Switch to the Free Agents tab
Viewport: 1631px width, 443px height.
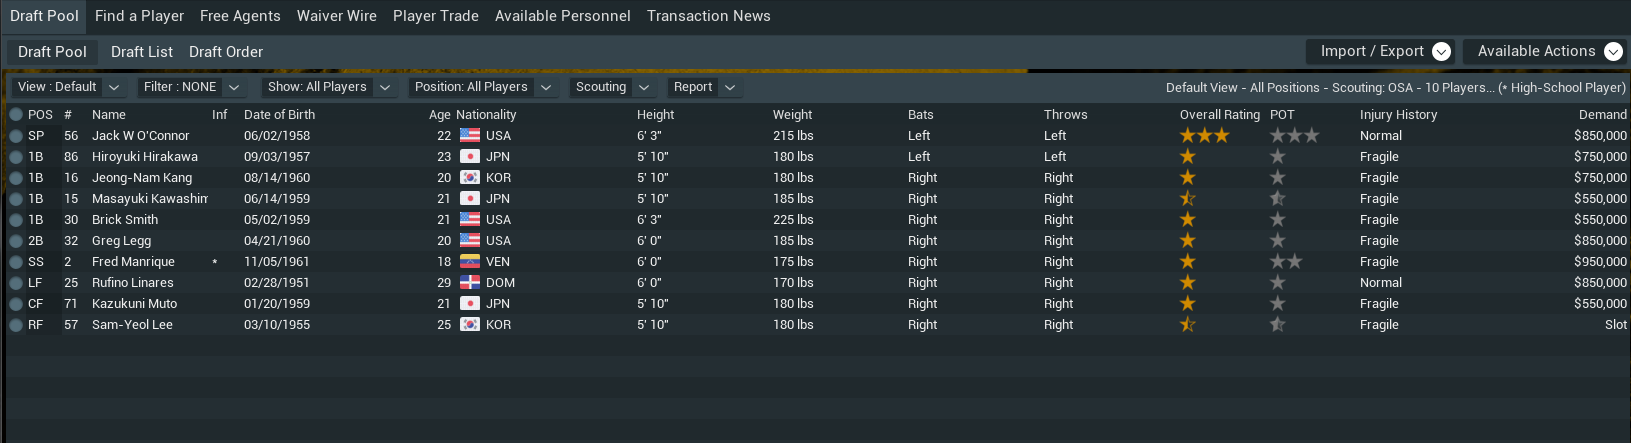(x=240, y=16)
